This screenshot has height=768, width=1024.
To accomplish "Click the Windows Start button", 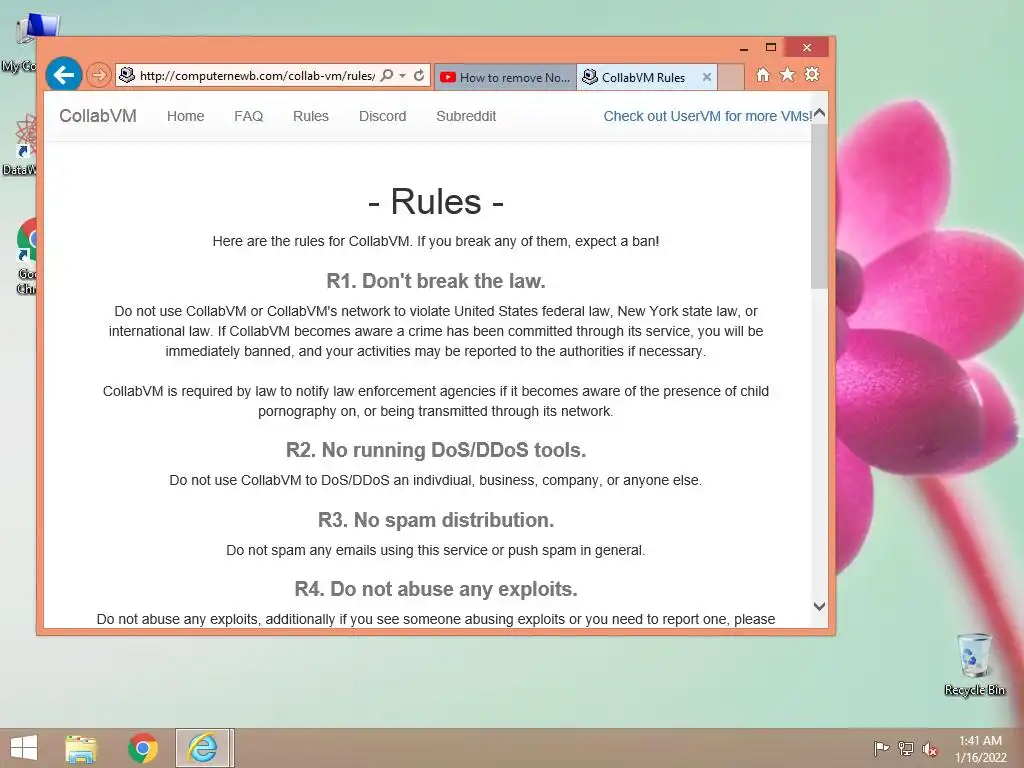I will tap(24, 748).
